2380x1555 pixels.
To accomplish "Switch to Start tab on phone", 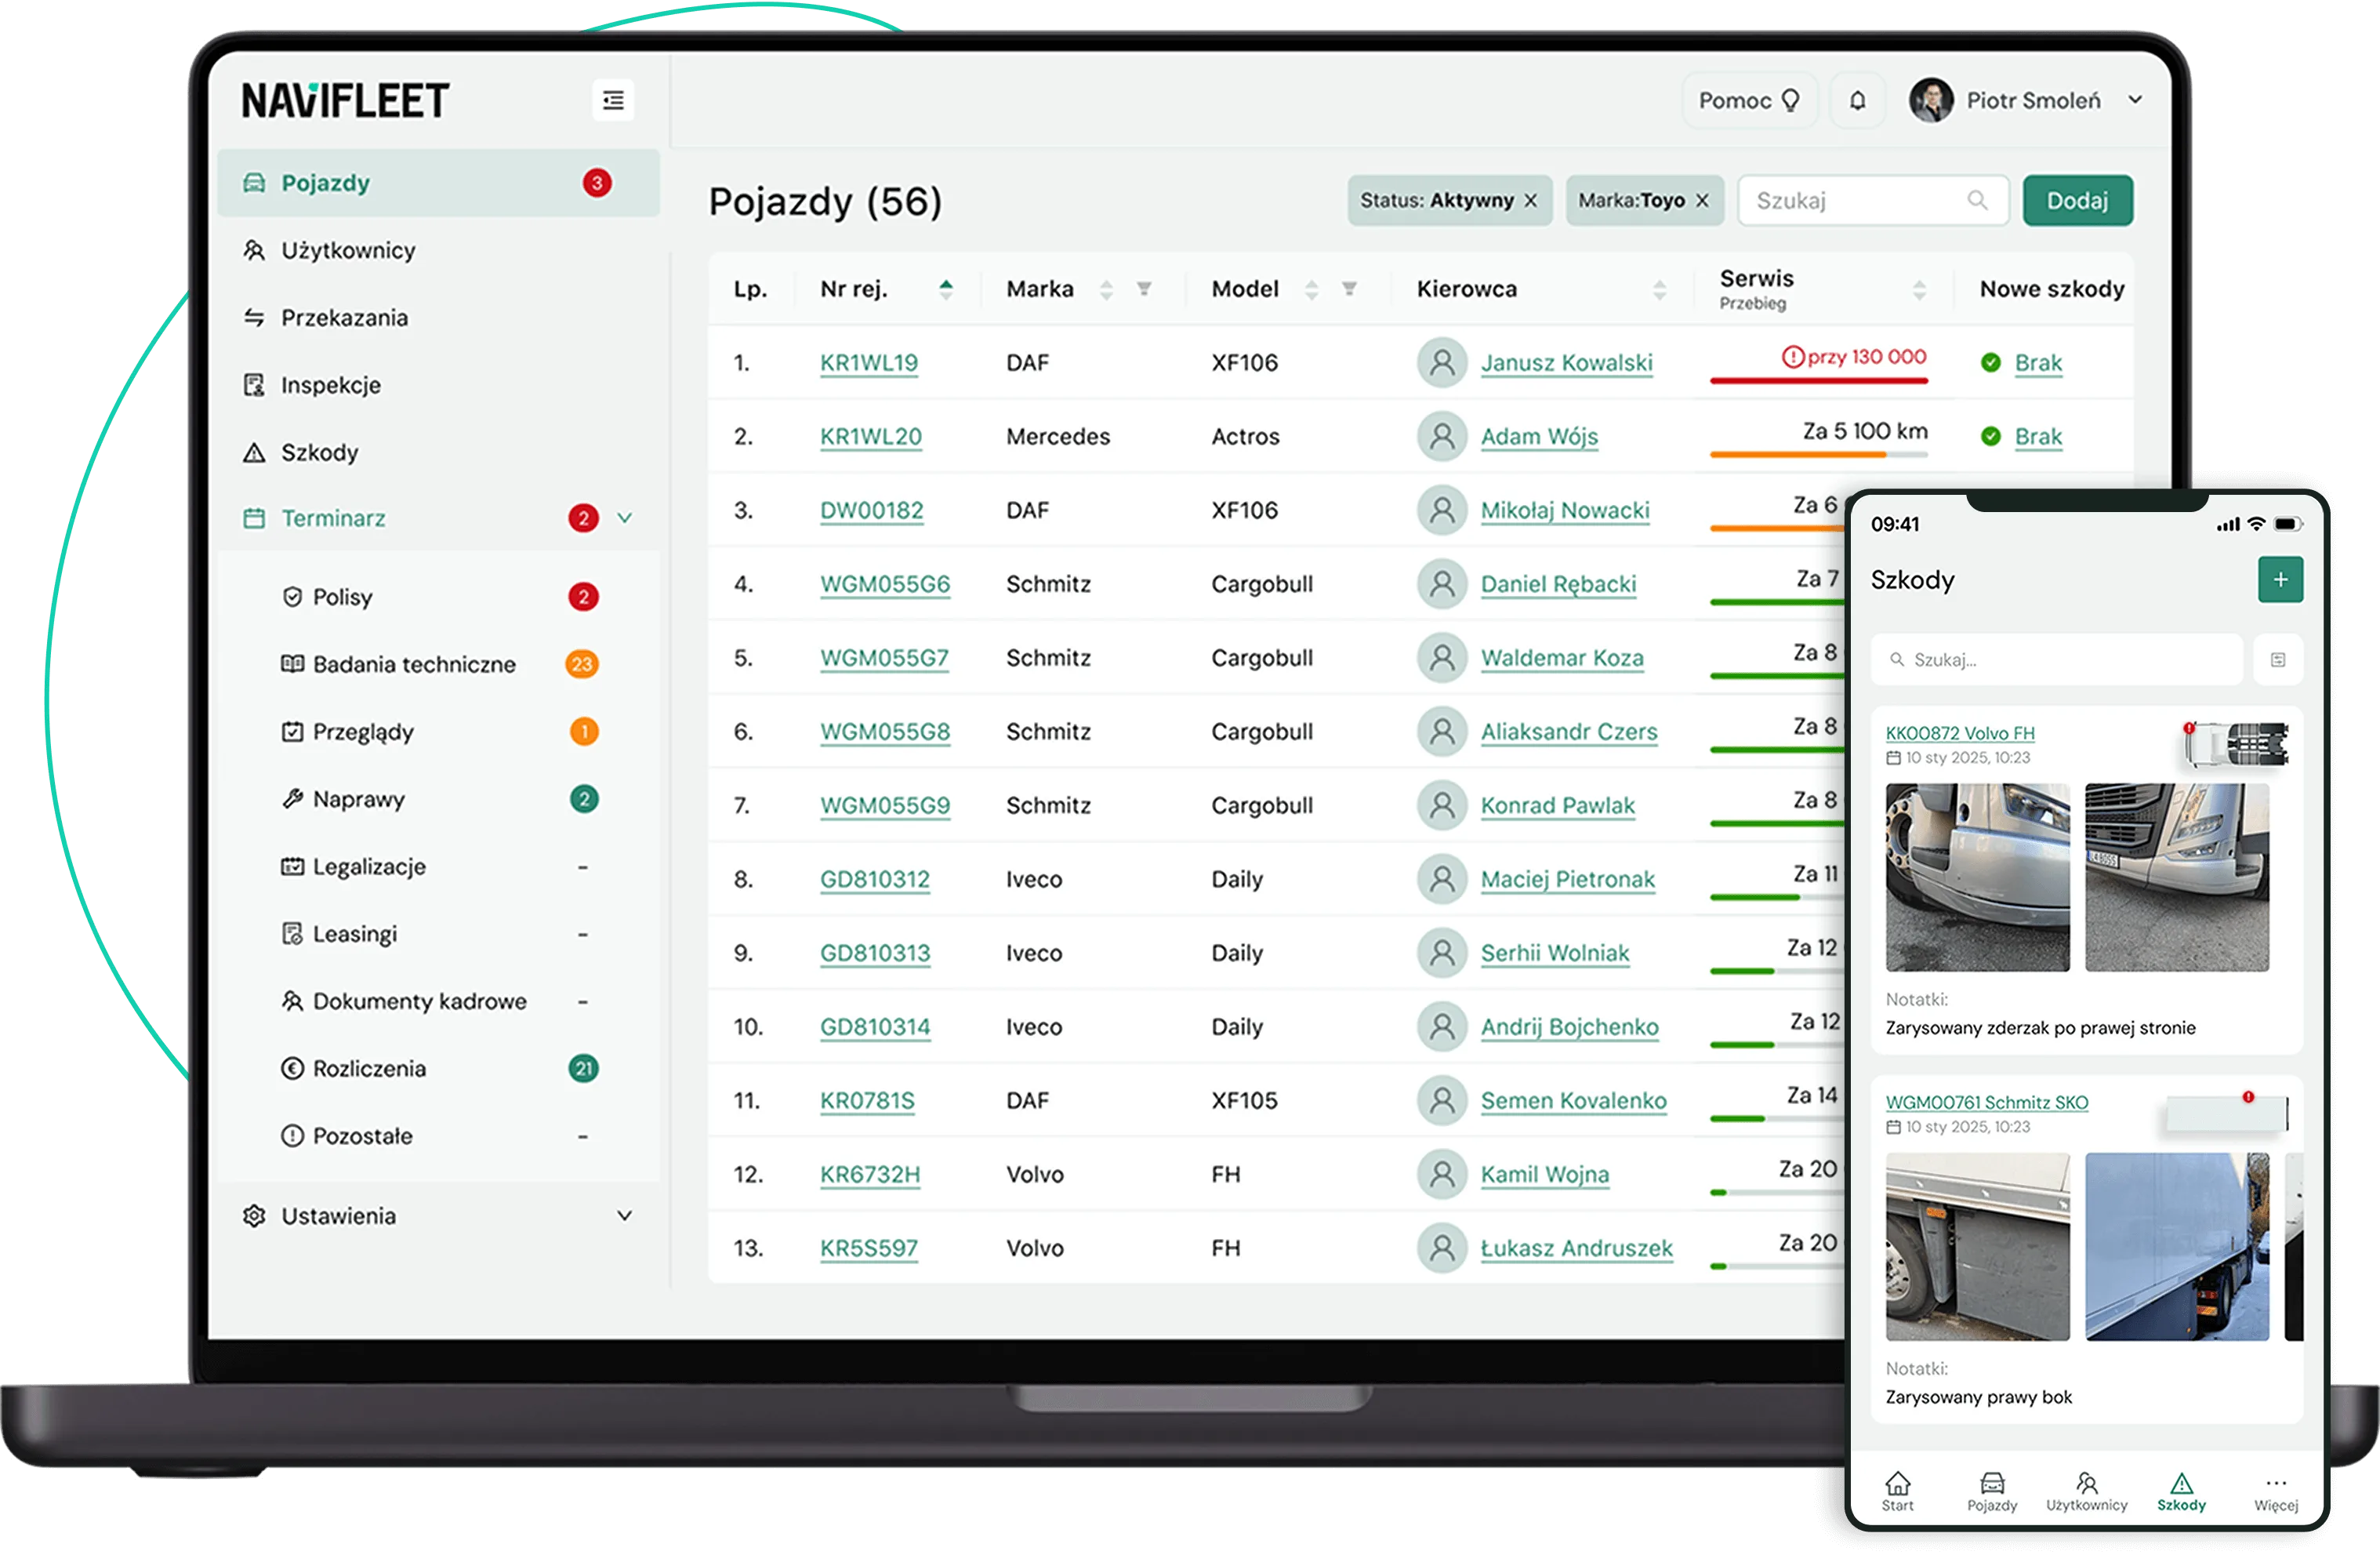I will pyautogui.click(x=1897, y=1491).
